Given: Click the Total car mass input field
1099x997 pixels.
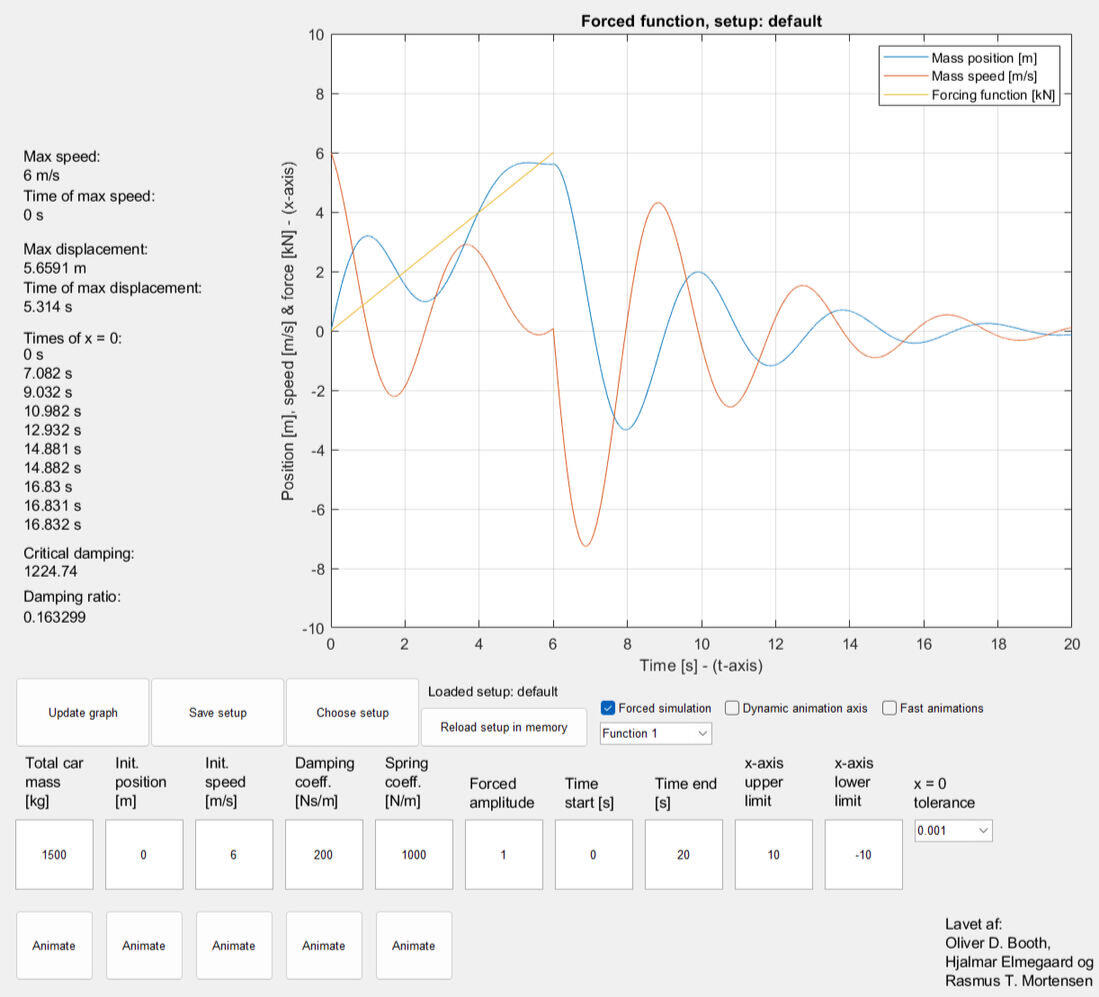Looking at the screenshot, I should tap(54, 855).
